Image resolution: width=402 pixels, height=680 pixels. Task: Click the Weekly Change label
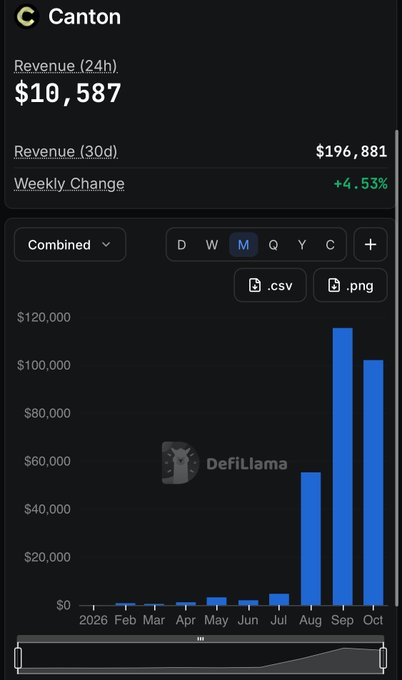point(69,184)
